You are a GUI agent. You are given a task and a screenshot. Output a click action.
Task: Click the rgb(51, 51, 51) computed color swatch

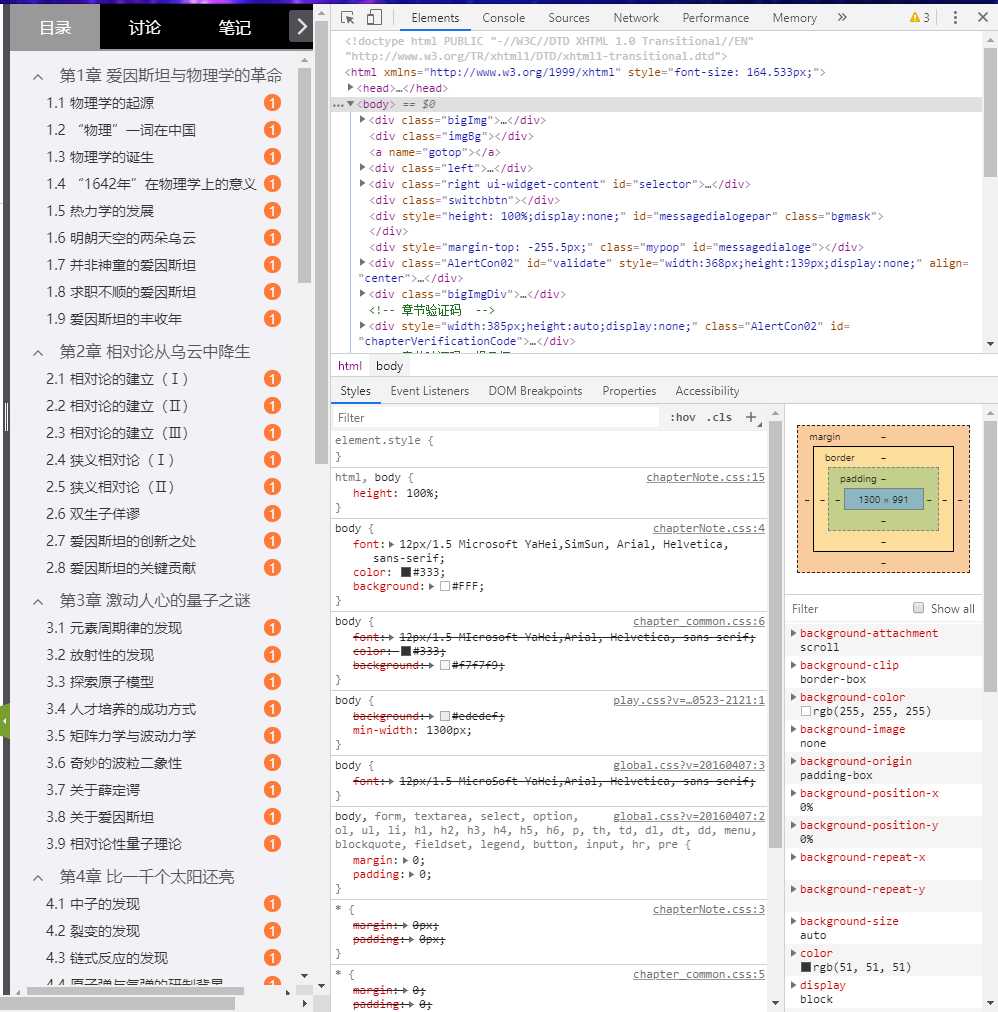[806, 966]
